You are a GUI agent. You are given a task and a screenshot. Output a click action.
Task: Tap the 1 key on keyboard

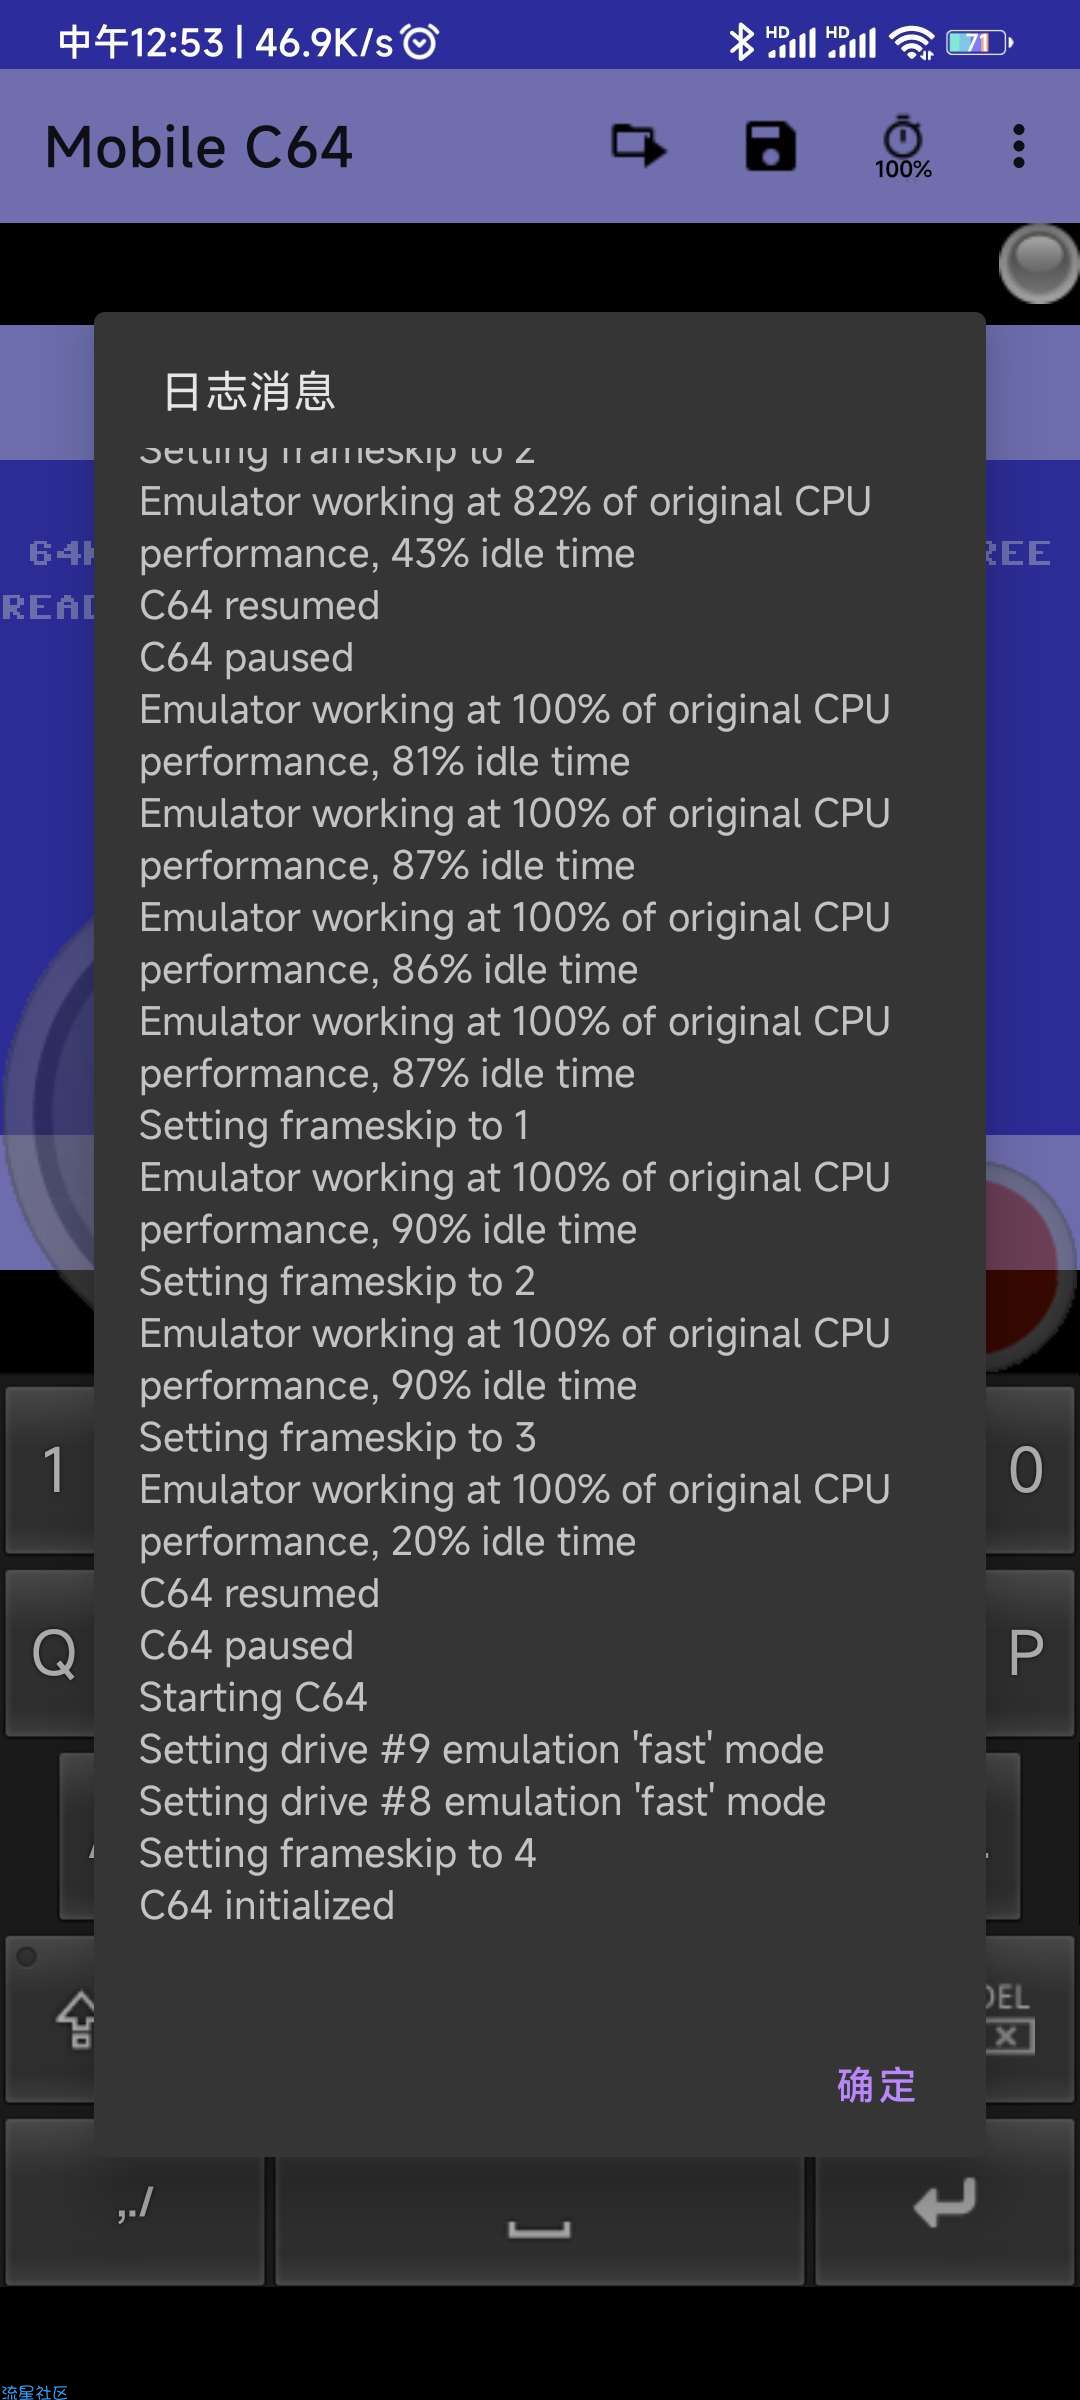coord(52,1469)
